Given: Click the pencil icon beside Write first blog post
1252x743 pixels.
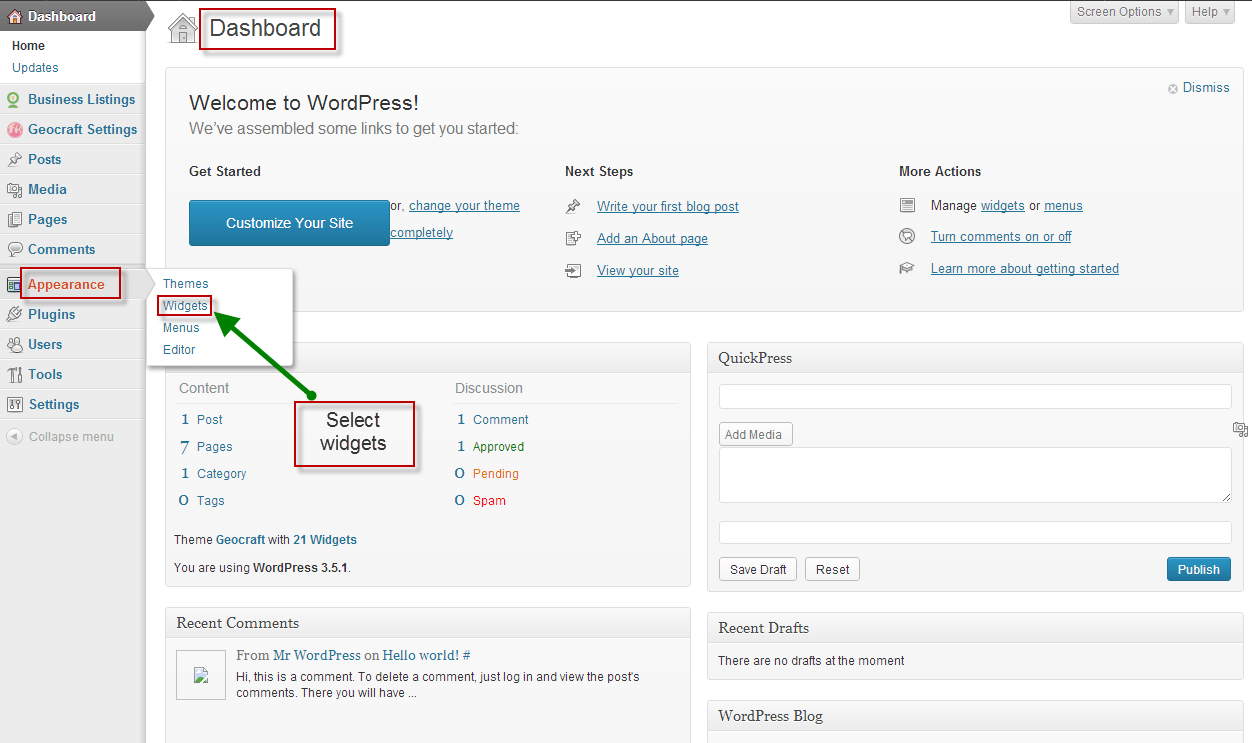Looking at the screenshot, I should point(573,206).
